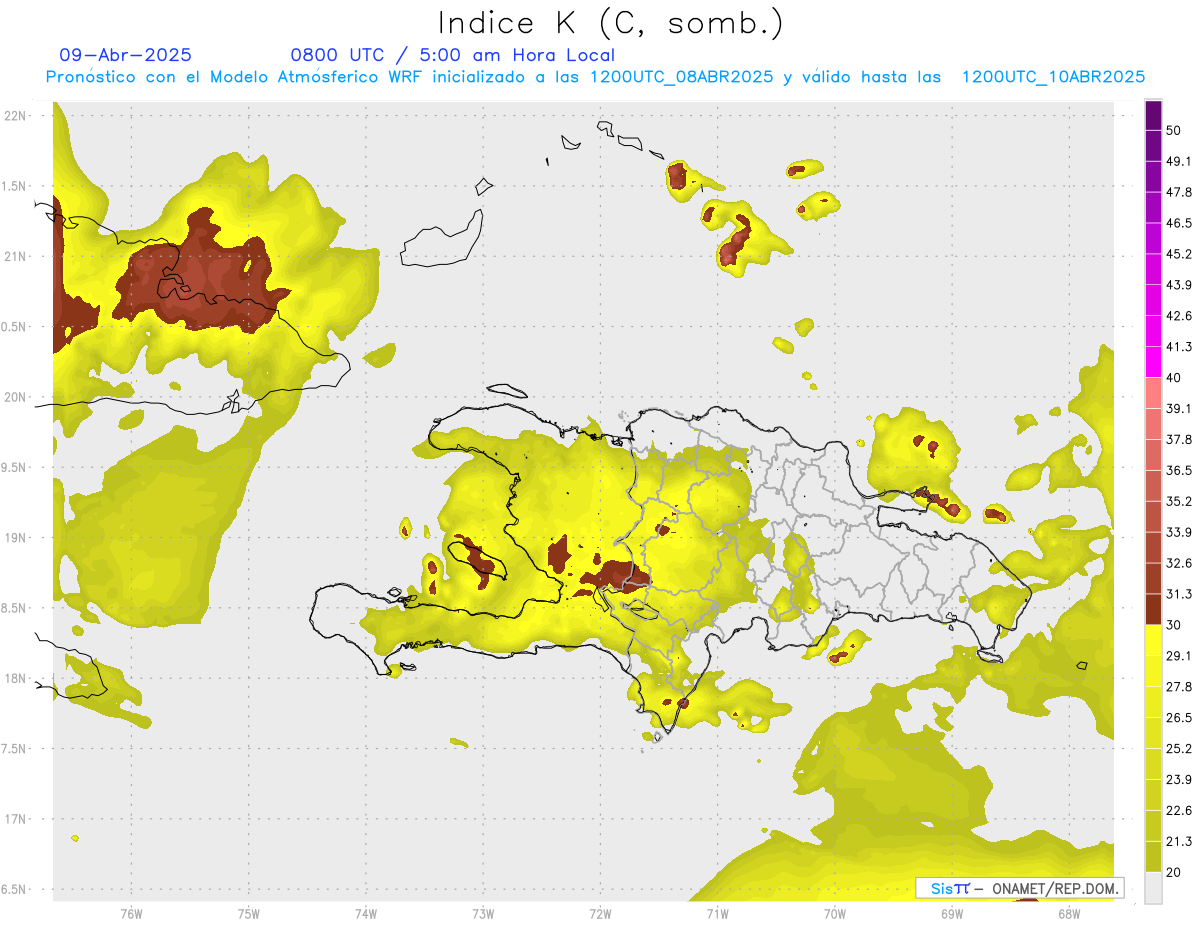Click the colorbar value '43.9'

(1179, 285)
